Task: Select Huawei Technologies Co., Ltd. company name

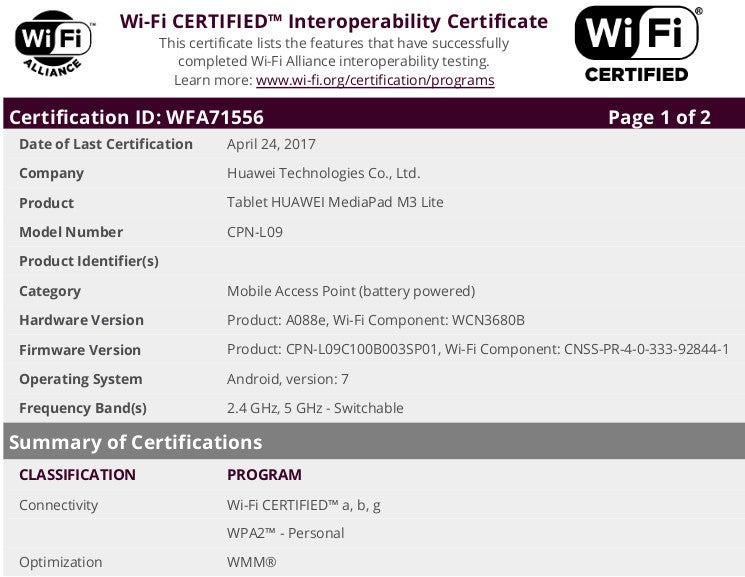Action: coord(324,173)
